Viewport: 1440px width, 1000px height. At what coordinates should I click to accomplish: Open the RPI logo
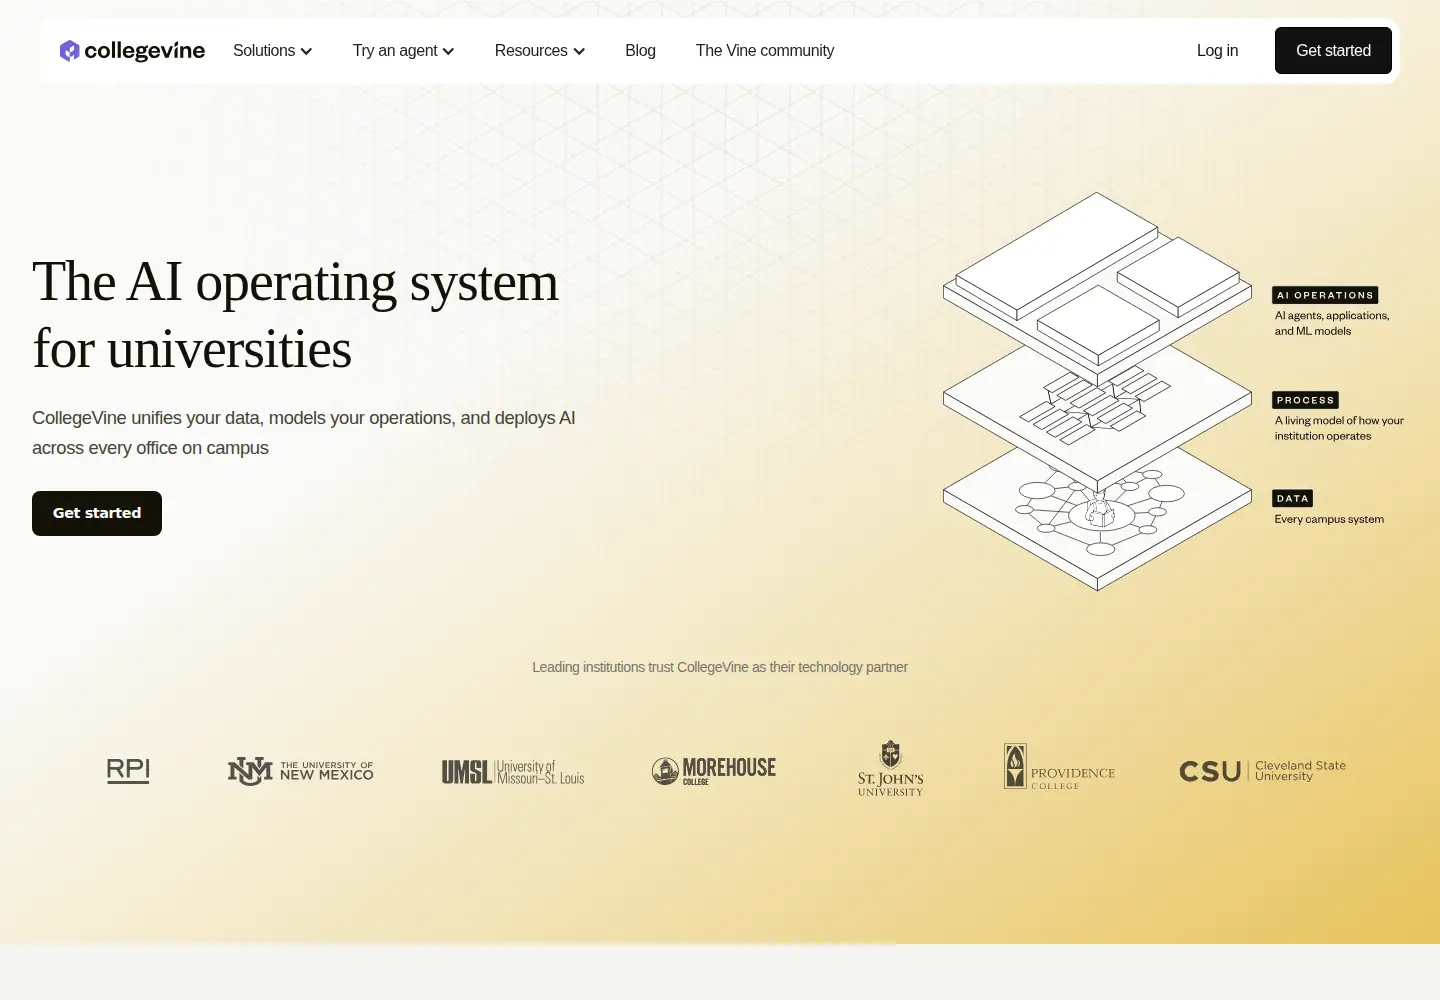128,770
